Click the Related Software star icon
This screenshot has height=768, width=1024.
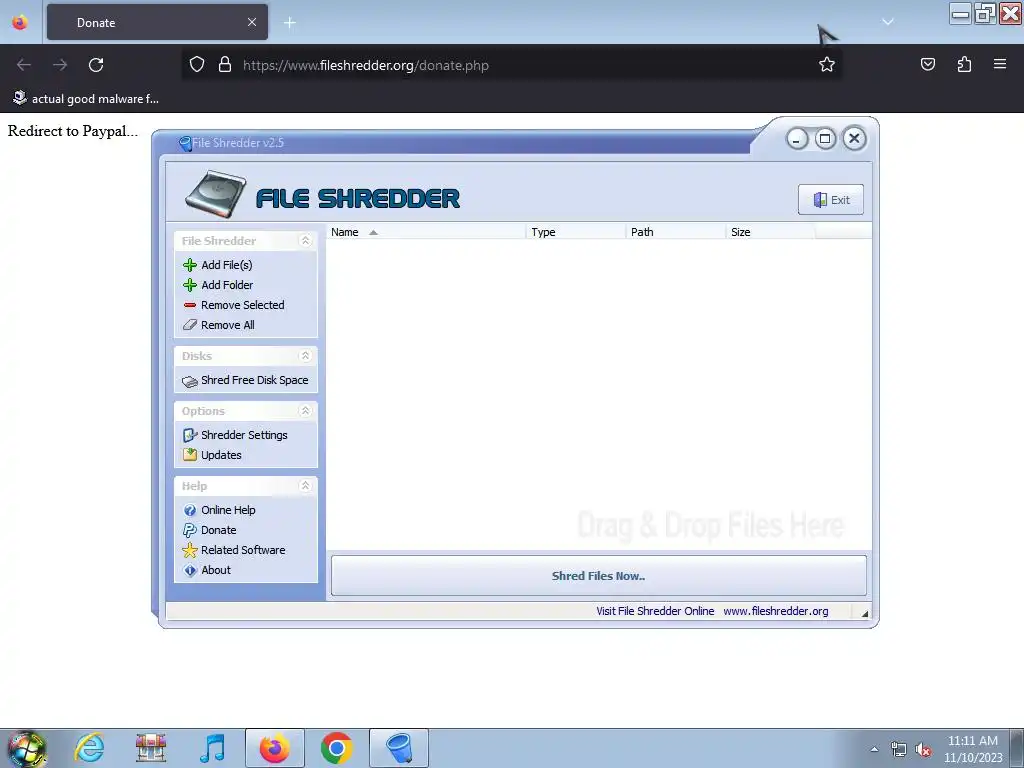(x=190, y=551)
